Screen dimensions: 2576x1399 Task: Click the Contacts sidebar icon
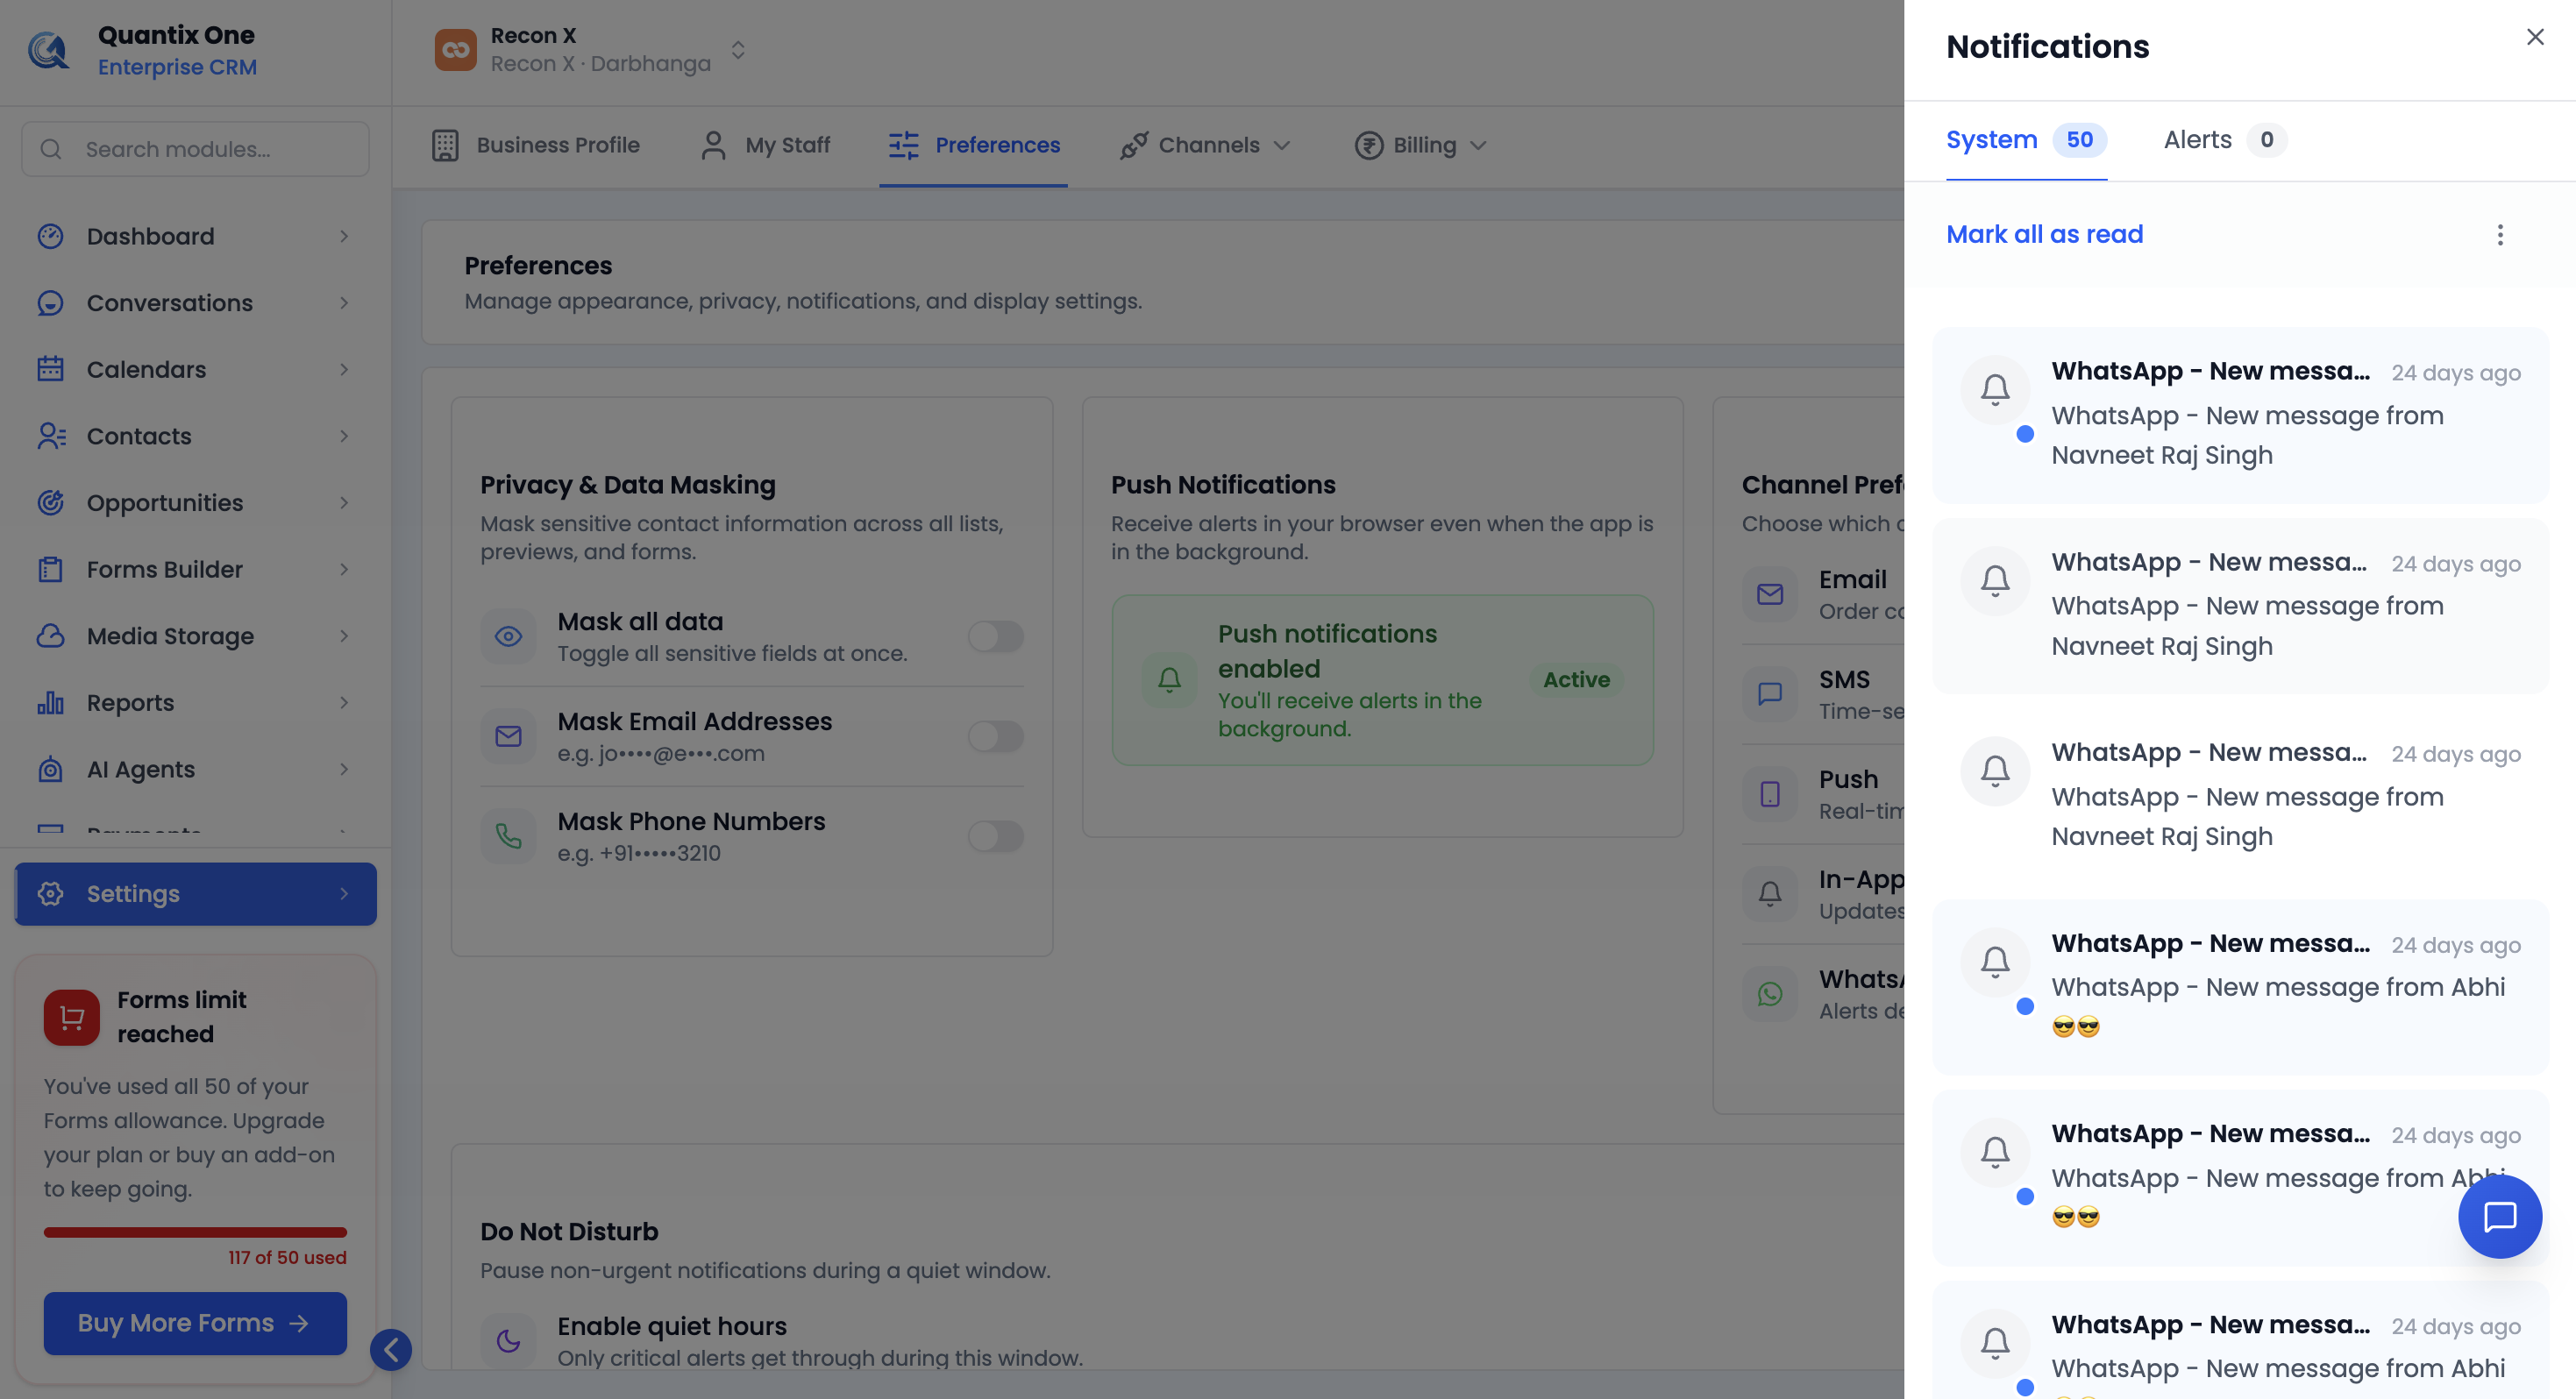tap(51, 436)
